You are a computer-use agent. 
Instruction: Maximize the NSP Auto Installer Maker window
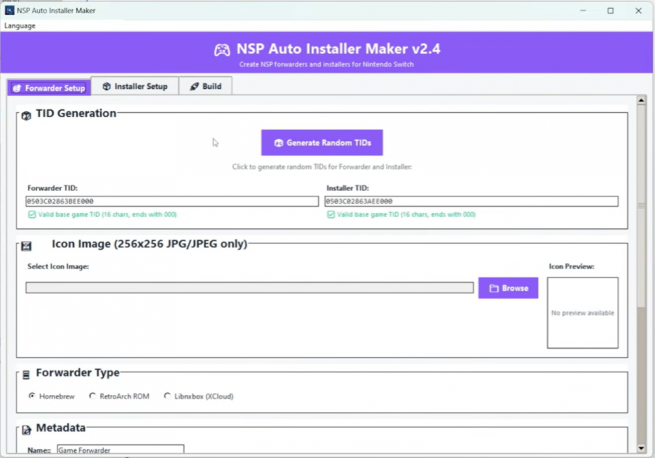[x=610, y=10]
